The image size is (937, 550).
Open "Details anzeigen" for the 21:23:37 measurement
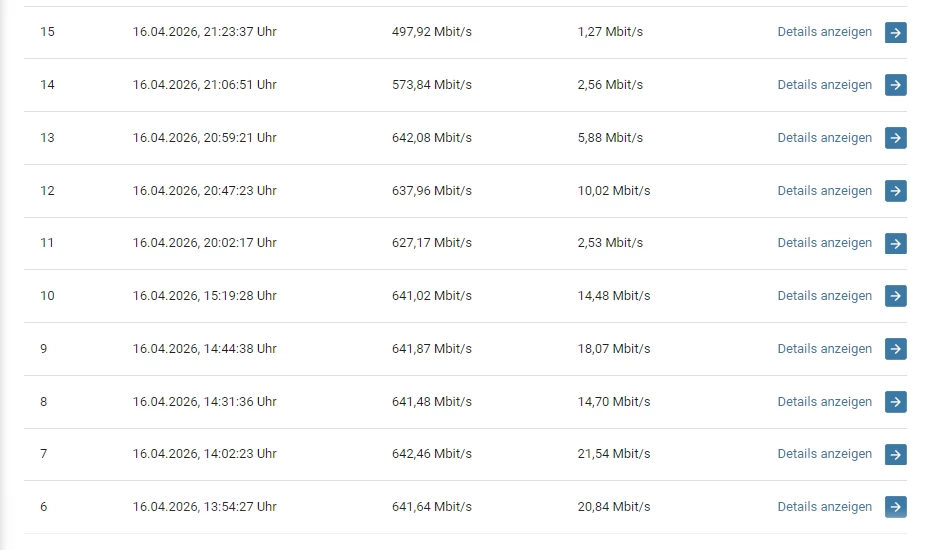(x=824, y=32)
